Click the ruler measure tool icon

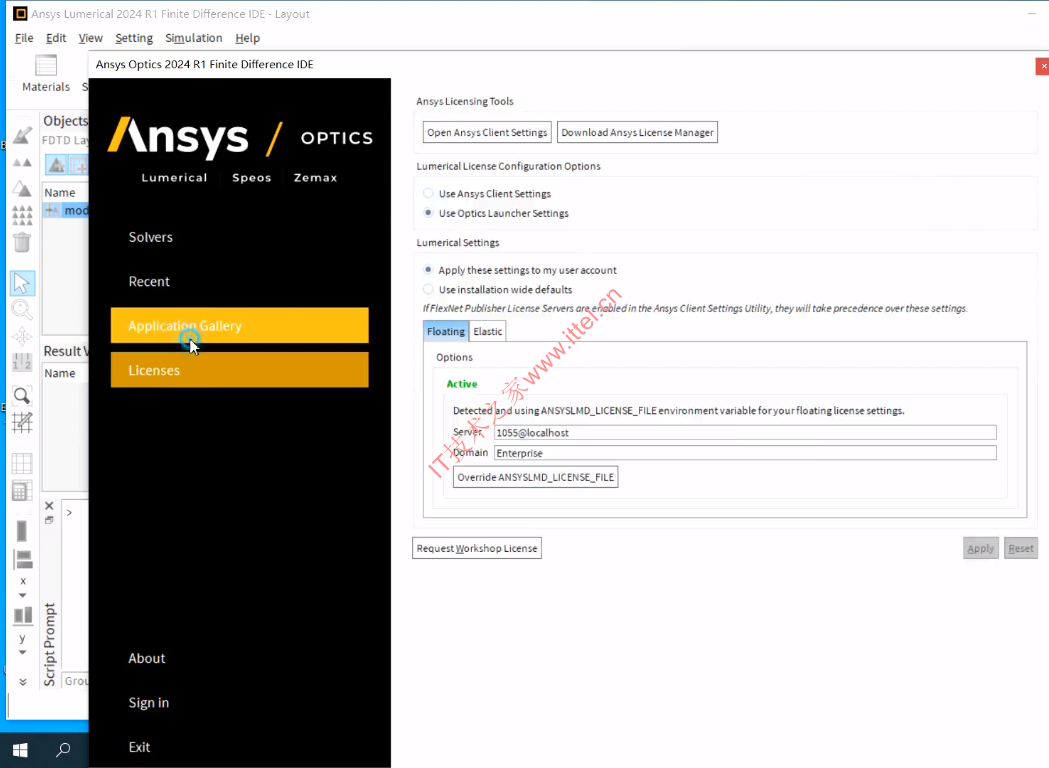(22, 362)
